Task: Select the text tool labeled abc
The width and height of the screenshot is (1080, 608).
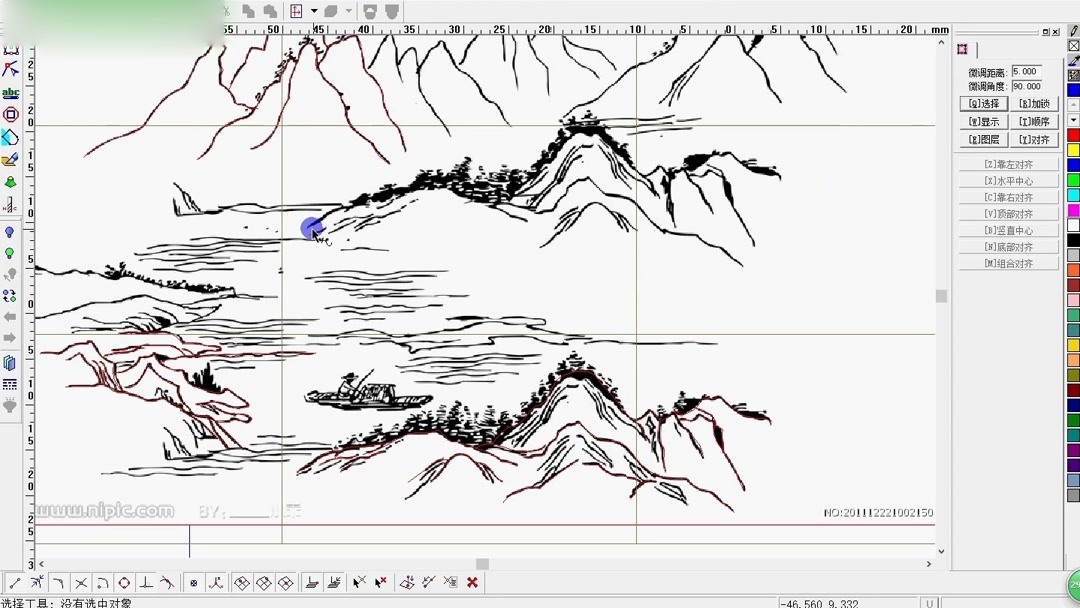Action: click(11, 92)
